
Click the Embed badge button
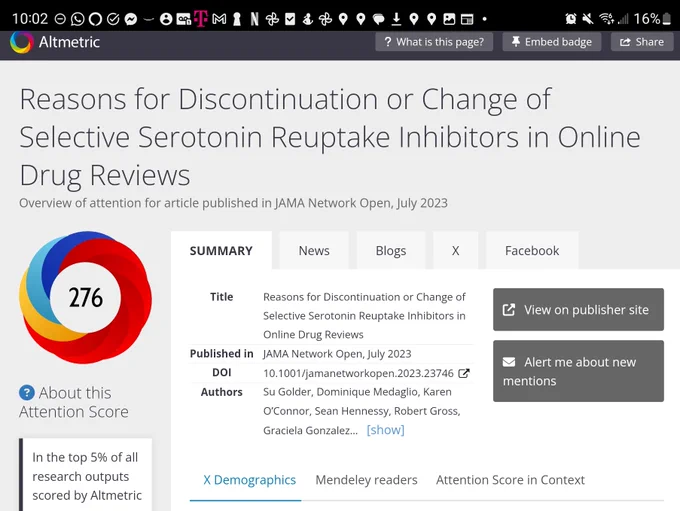[x=552, y=42]
